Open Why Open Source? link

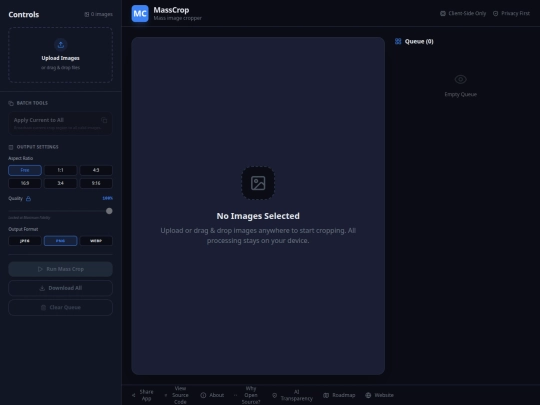(247, 395)
